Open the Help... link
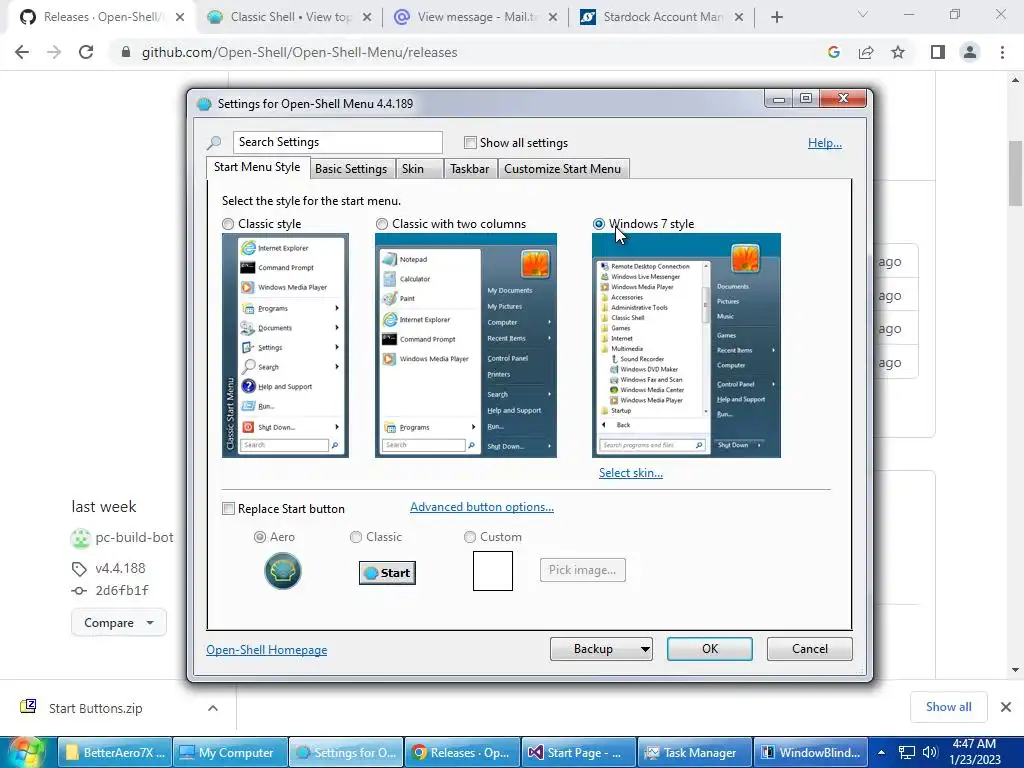The height and width of the screenshot is (768, 1024). tap(825, 143)
